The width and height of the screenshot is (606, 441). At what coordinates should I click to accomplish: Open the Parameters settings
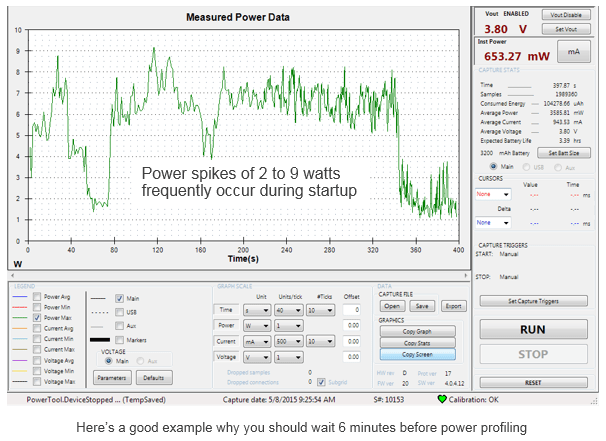point(112,378)
